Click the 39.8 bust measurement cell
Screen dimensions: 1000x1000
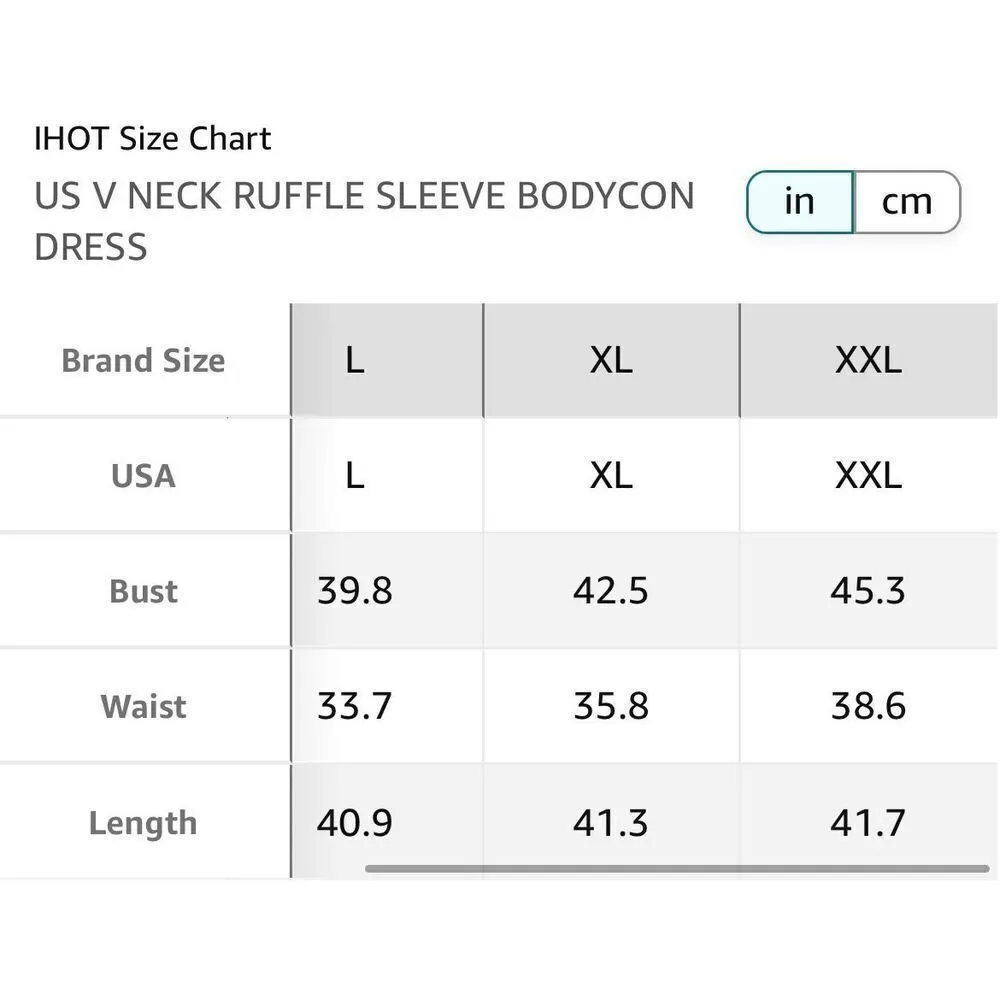[355, 591]
